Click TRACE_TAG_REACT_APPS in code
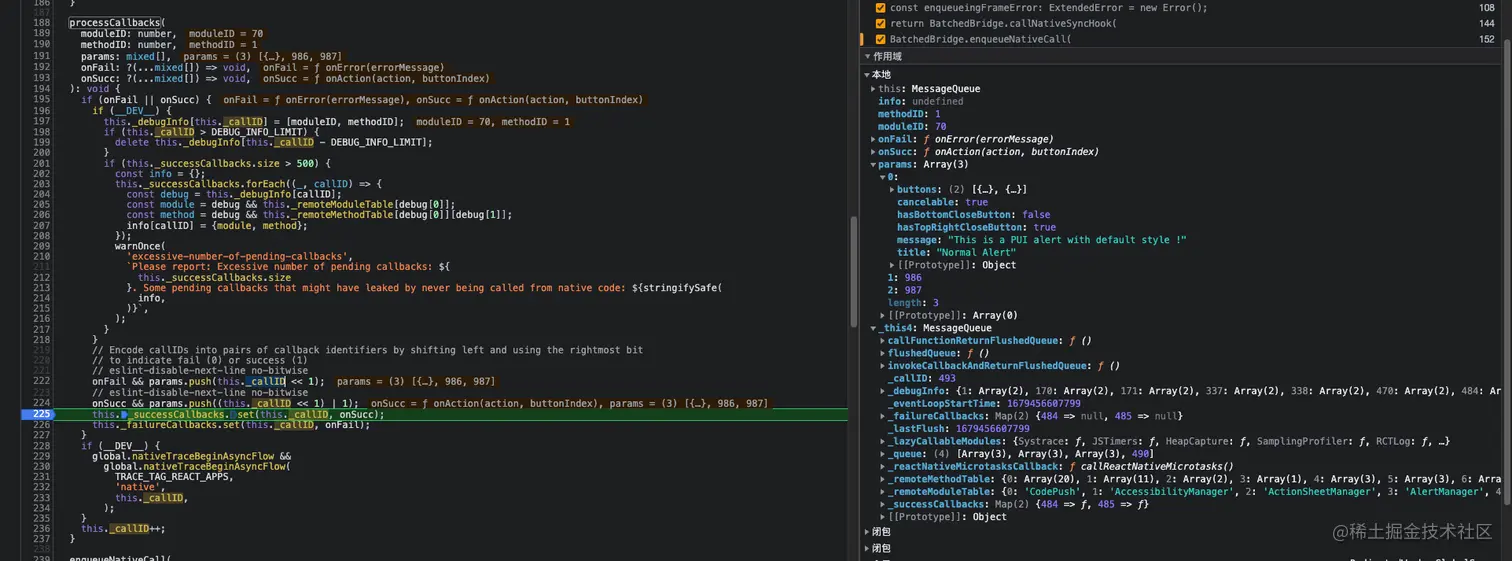This screenshot has height=561, width=1512. (x=174, y=477)
